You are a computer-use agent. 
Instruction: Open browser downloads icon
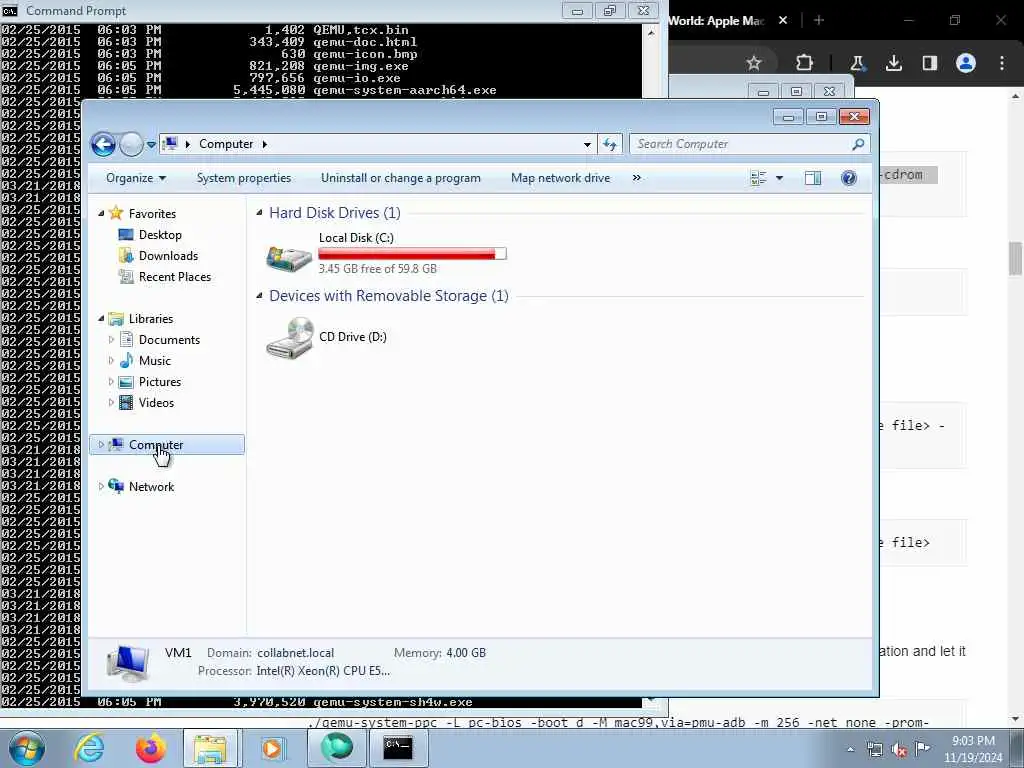[x=894, y=63]
